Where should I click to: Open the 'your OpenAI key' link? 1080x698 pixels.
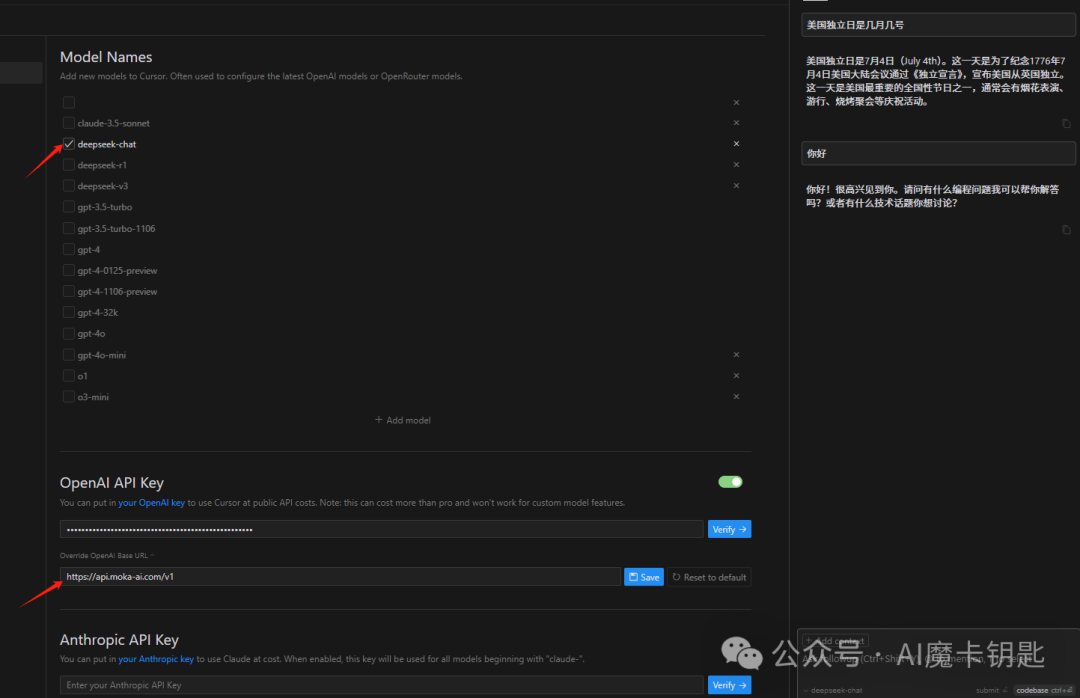click(x=151, y=503)
